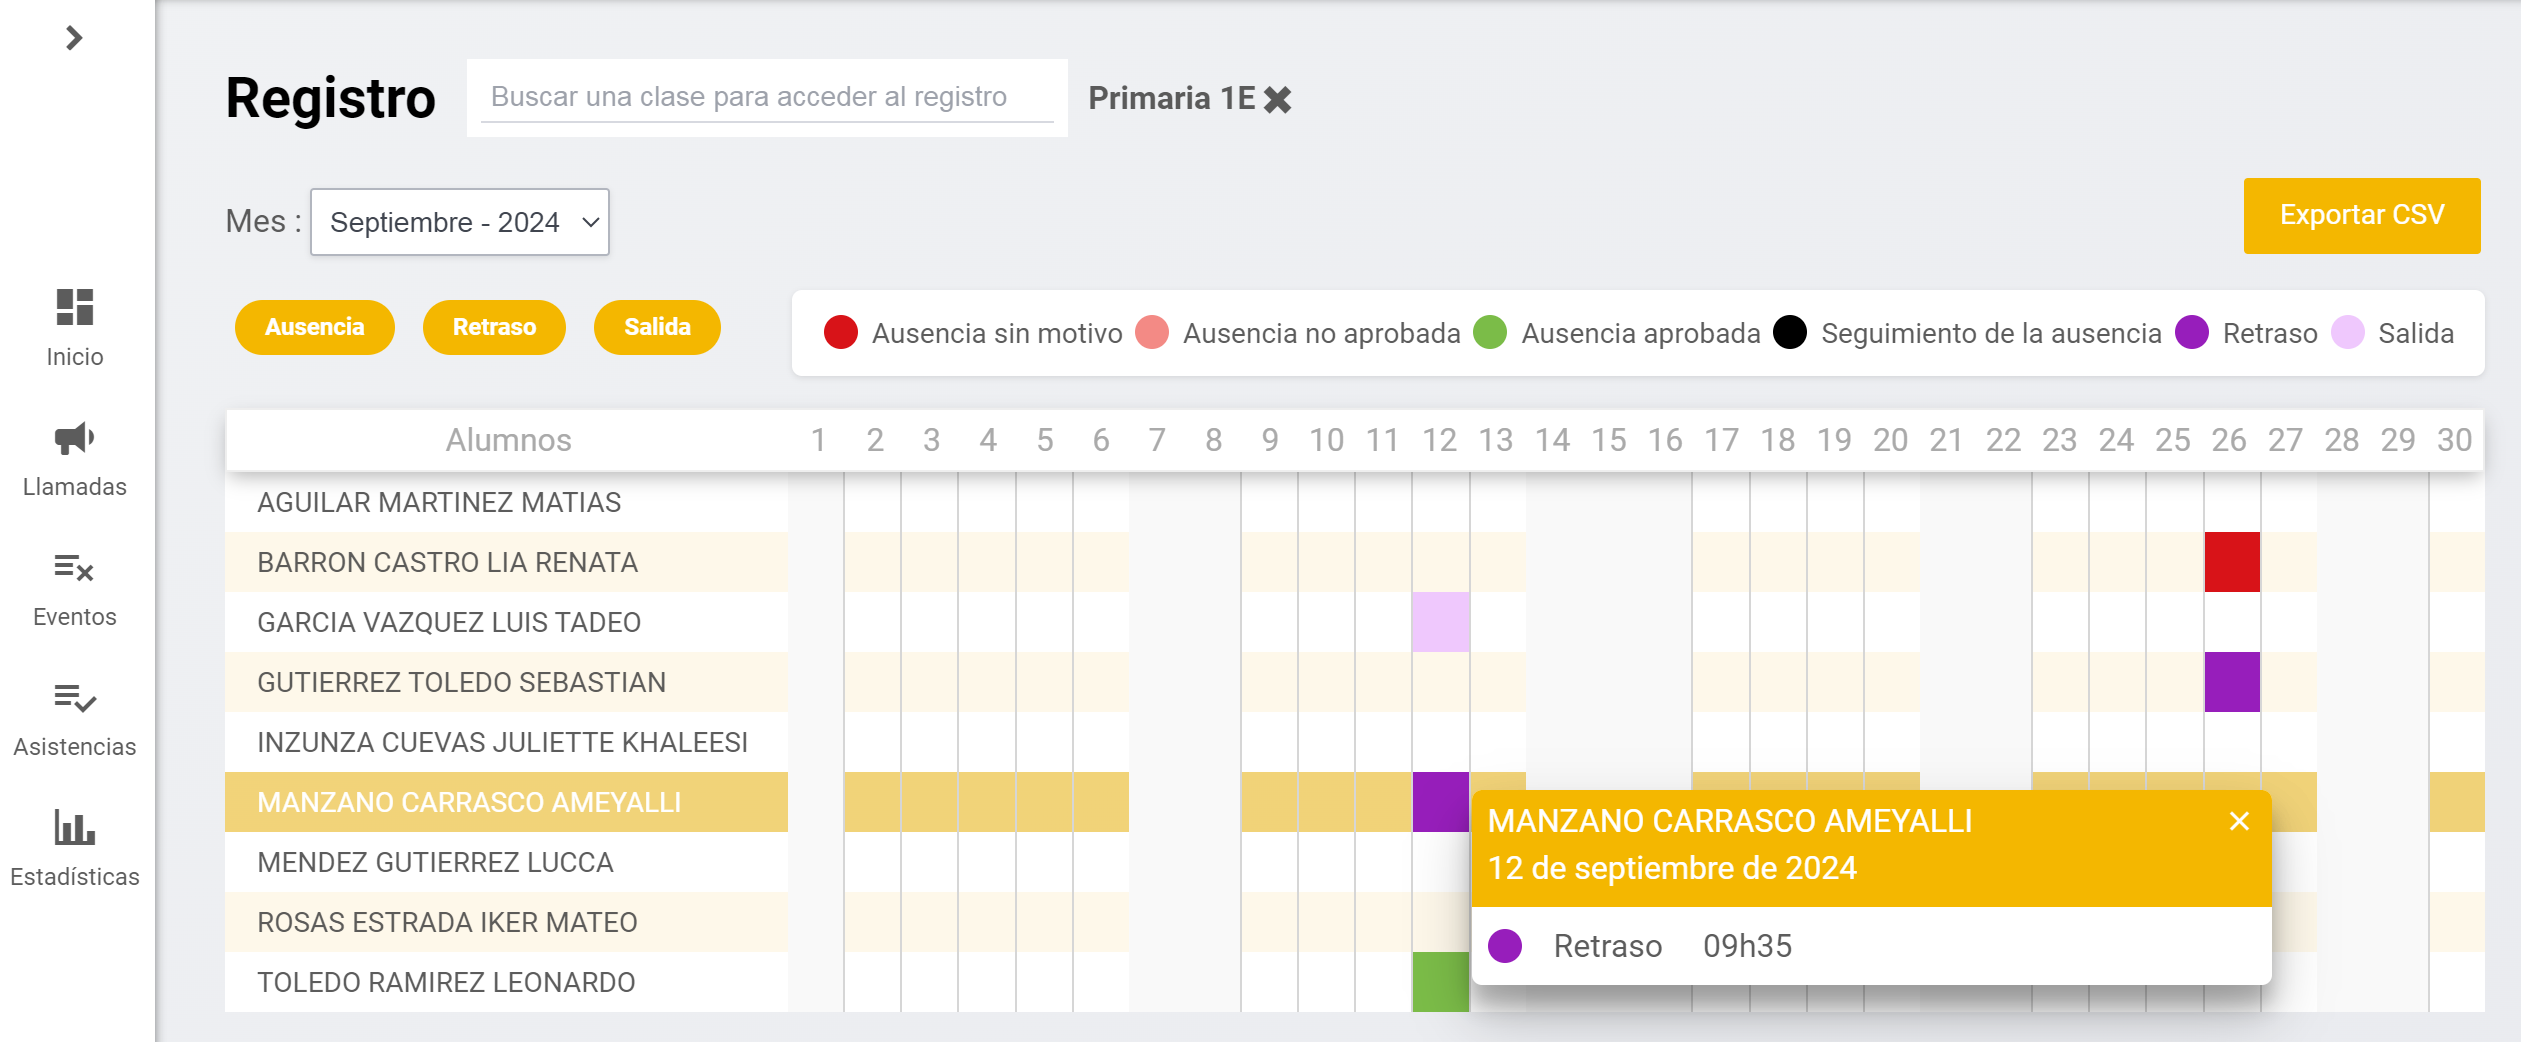This screenshot has width=2521, height=1042.
Task: Click the red Ausencia sin motivo legend dot
Action: [841, 333]
